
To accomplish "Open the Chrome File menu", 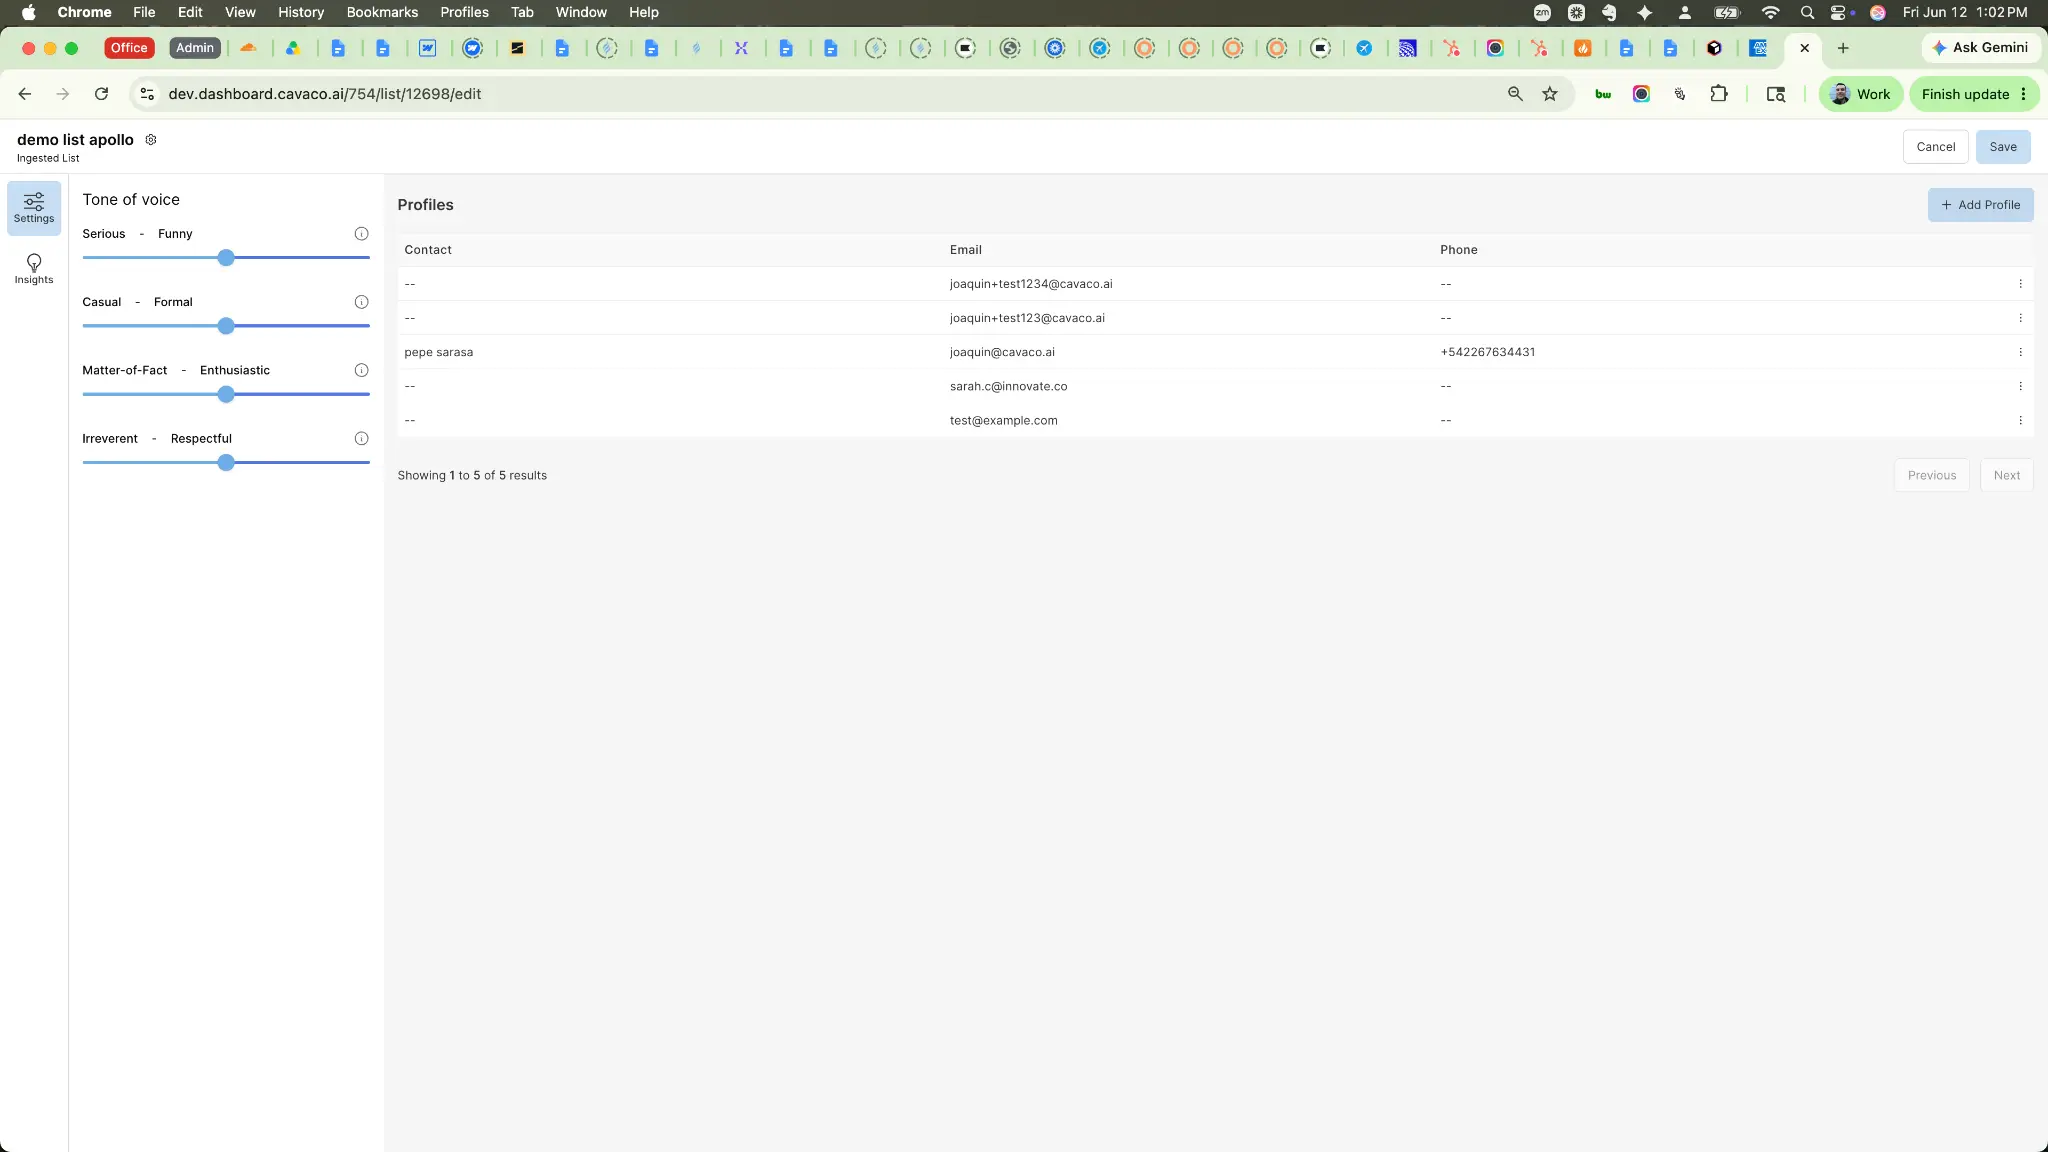I will coord(144,12).
